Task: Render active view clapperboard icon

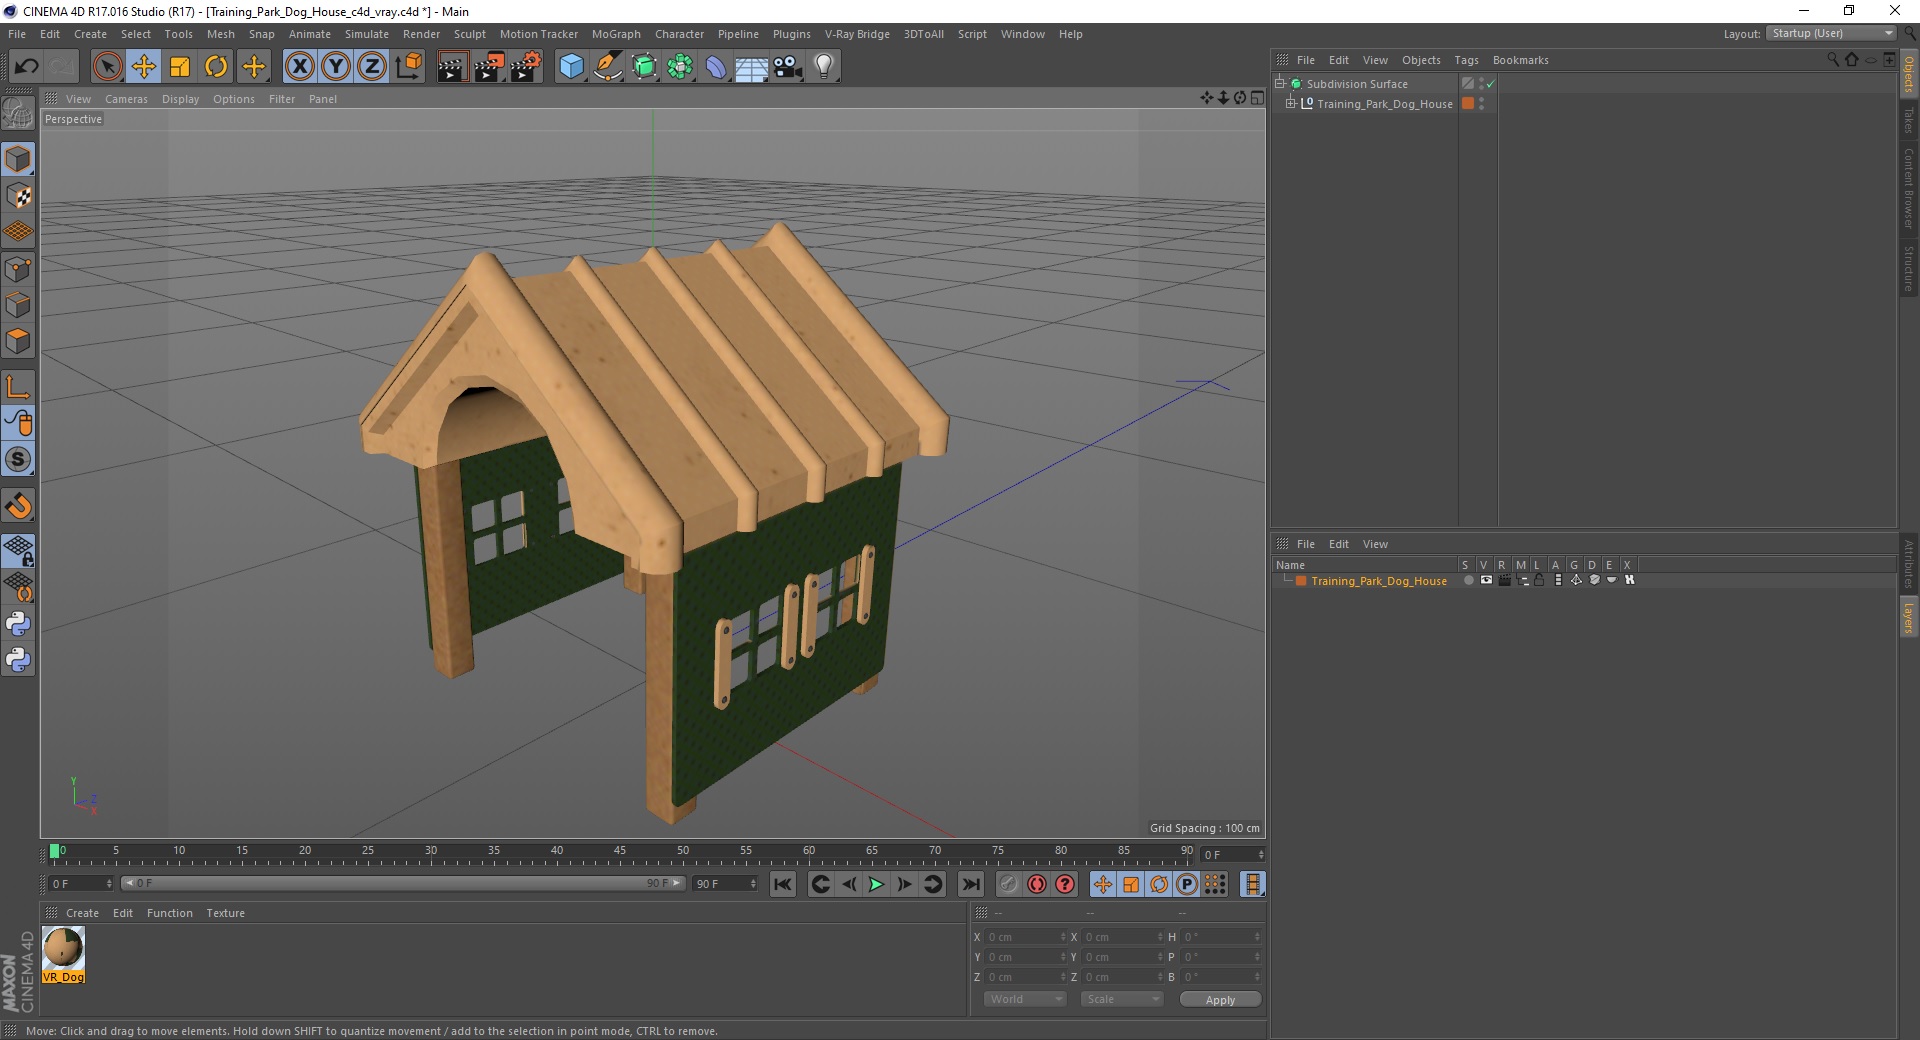Action: click(452, 67)
